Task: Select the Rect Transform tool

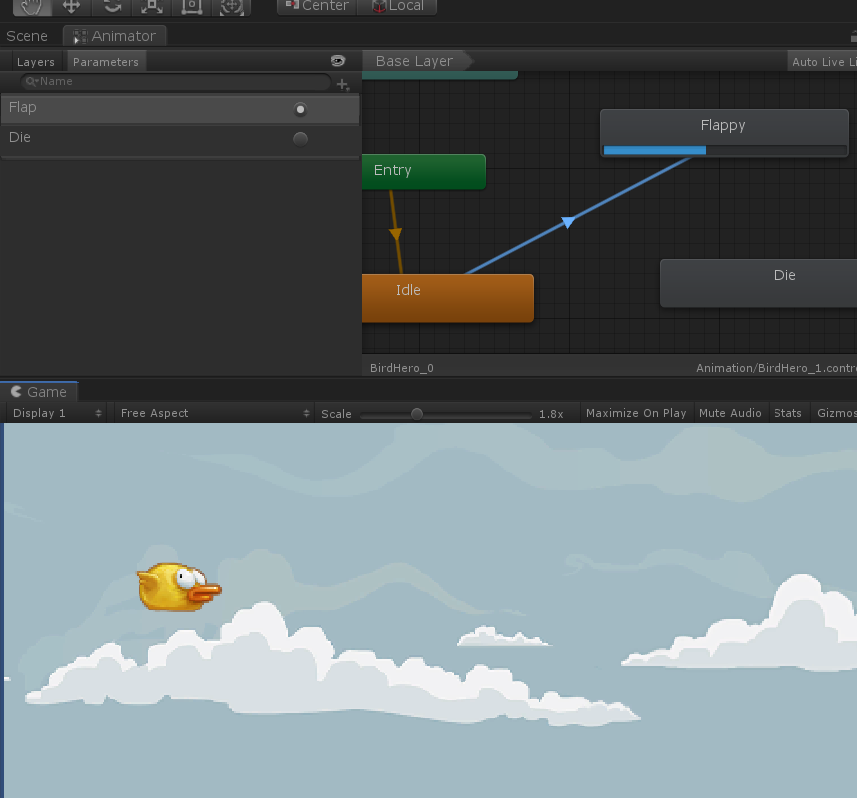Action: coord(192,7)
